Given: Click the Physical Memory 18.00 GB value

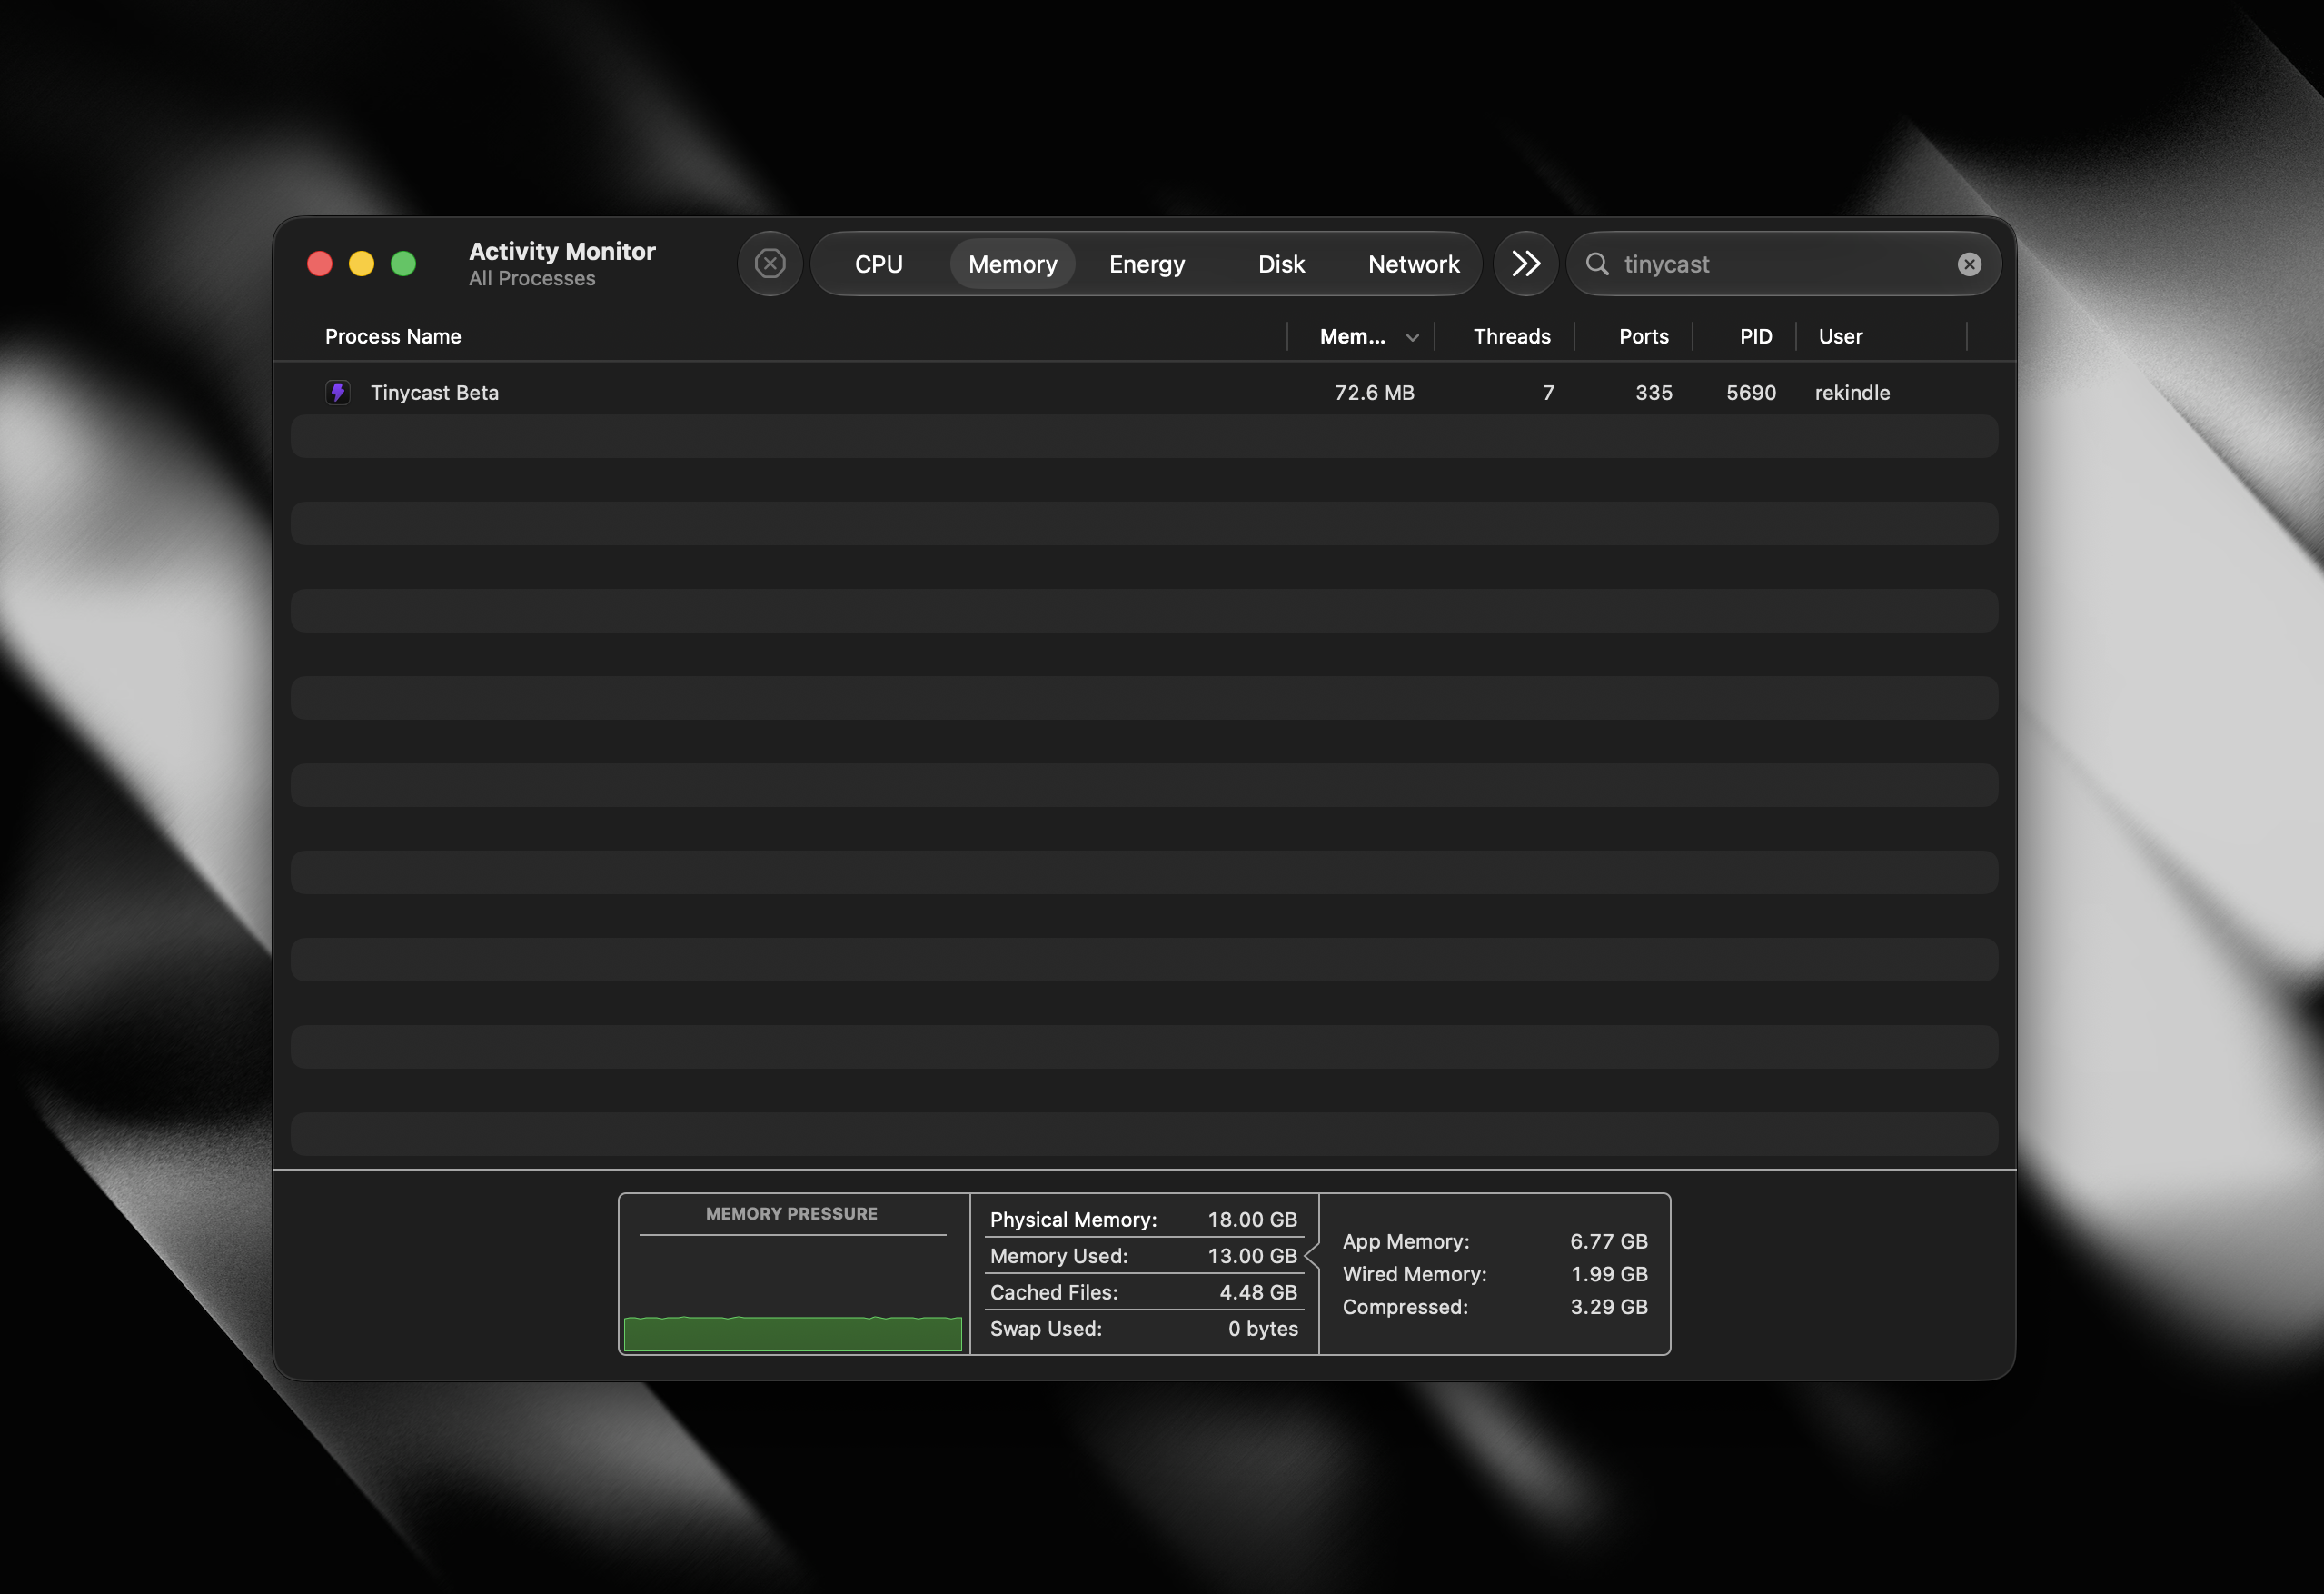Looking at the screenshot, I should 1252,1220.
